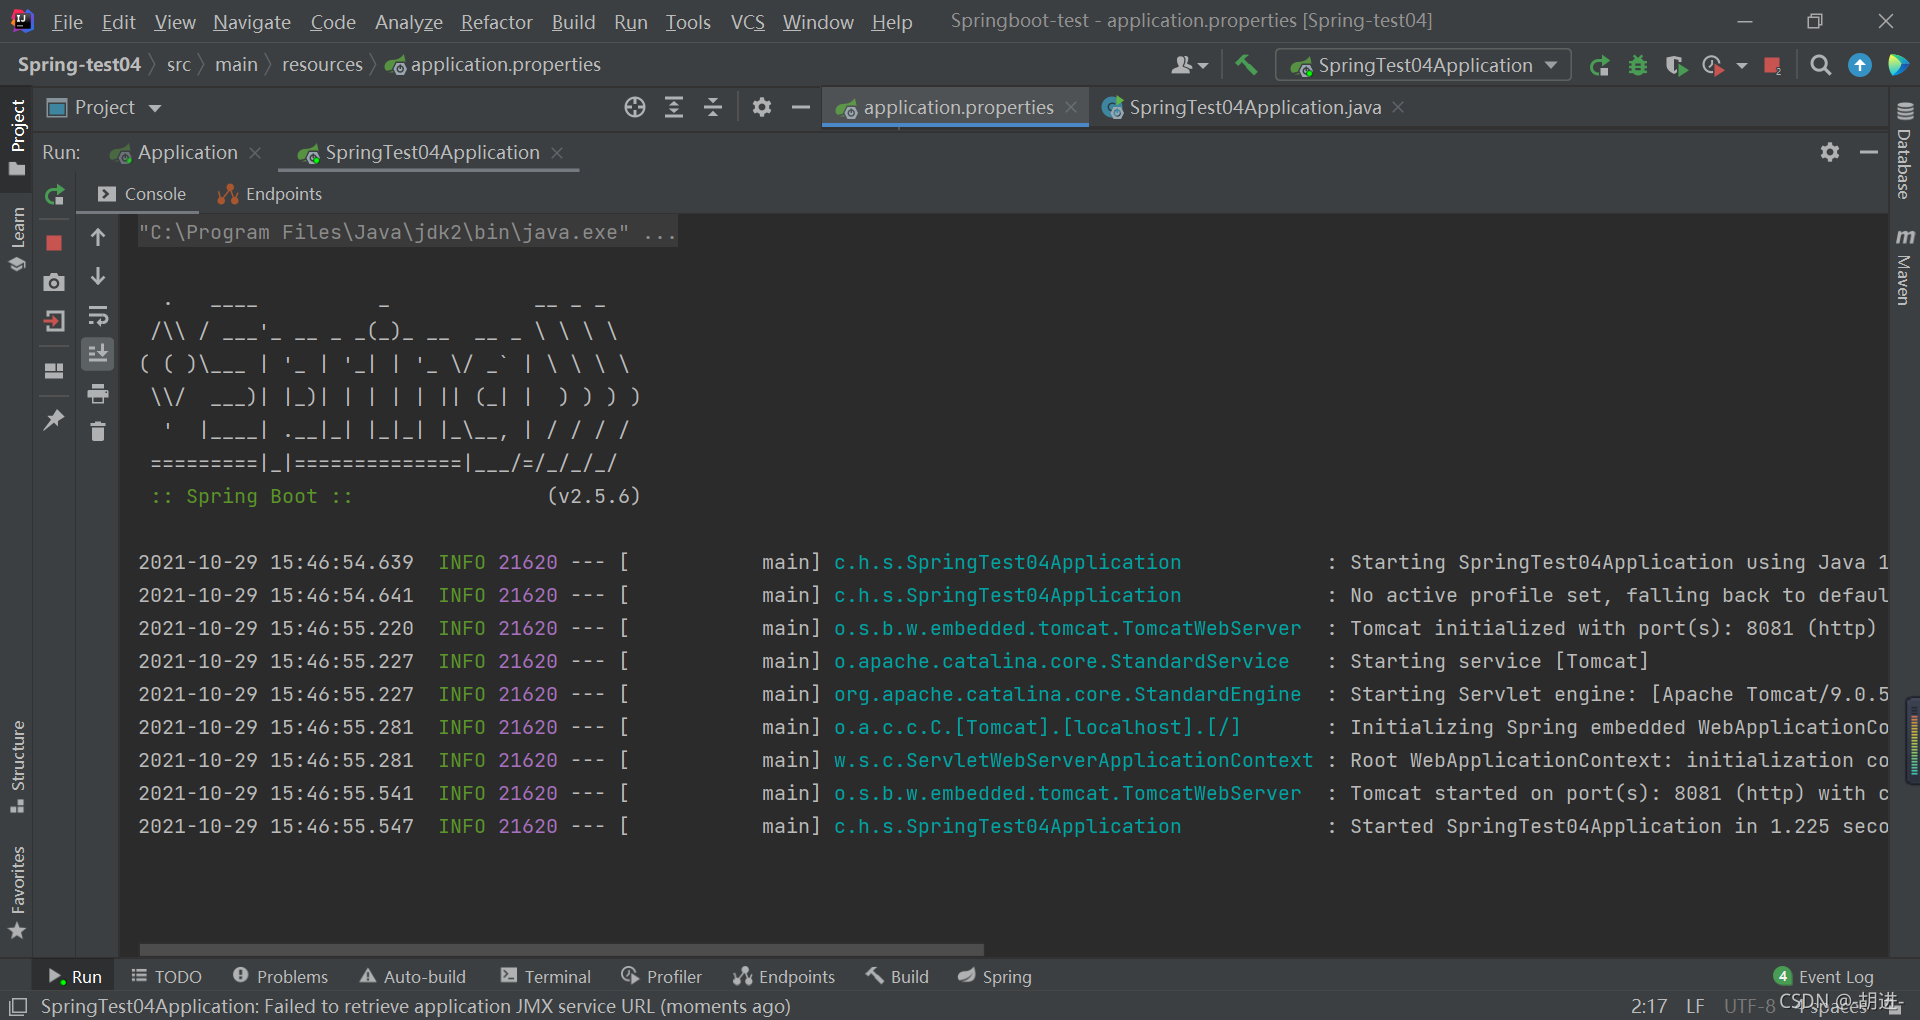Click the resources breadcrumb
Viewport: 1920px width, 1020px height.
(322, 65)
